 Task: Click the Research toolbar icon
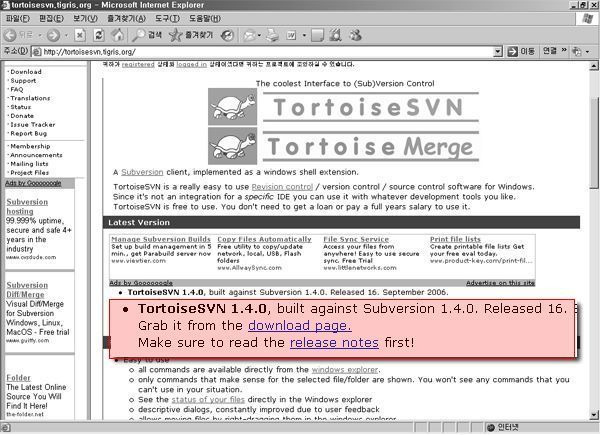tap(336, 35)
